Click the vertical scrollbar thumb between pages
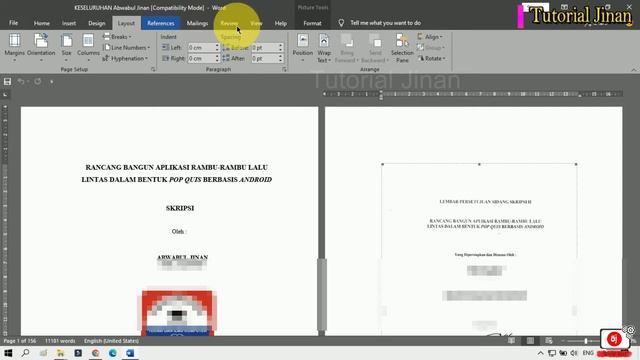 [322, 294]
